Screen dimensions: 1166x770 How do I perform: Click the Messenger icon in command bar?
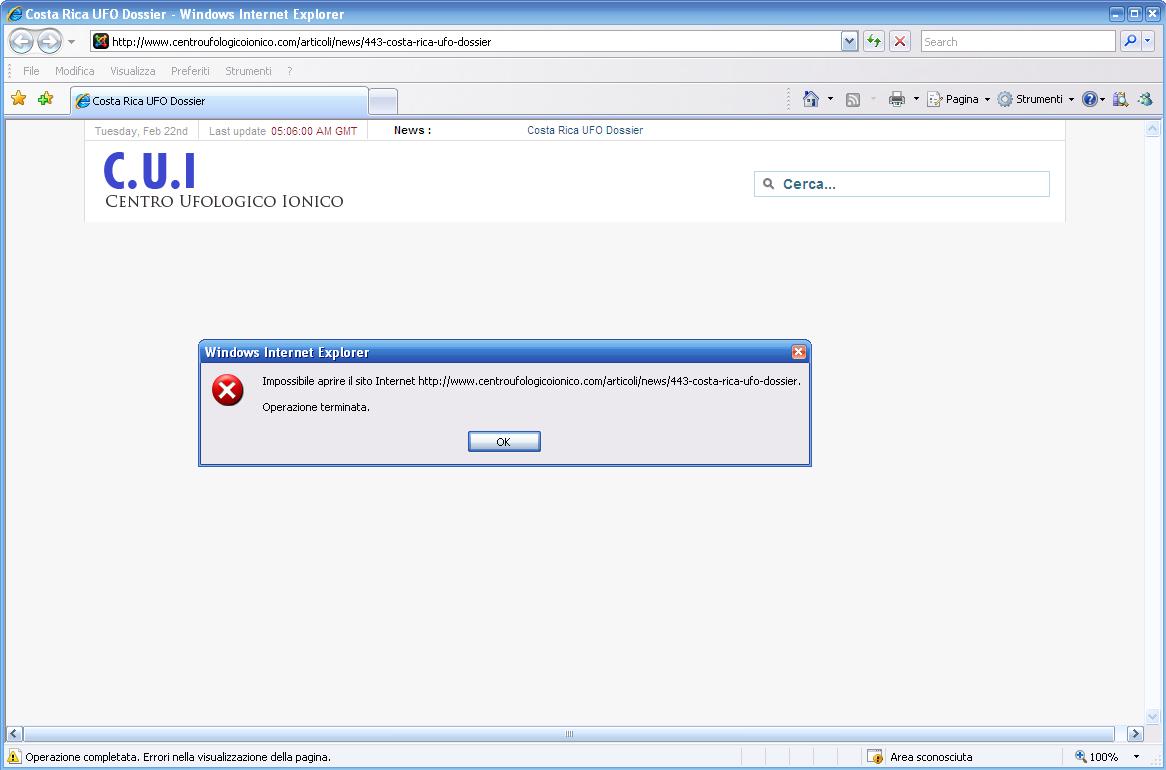tap(1145, 99)
